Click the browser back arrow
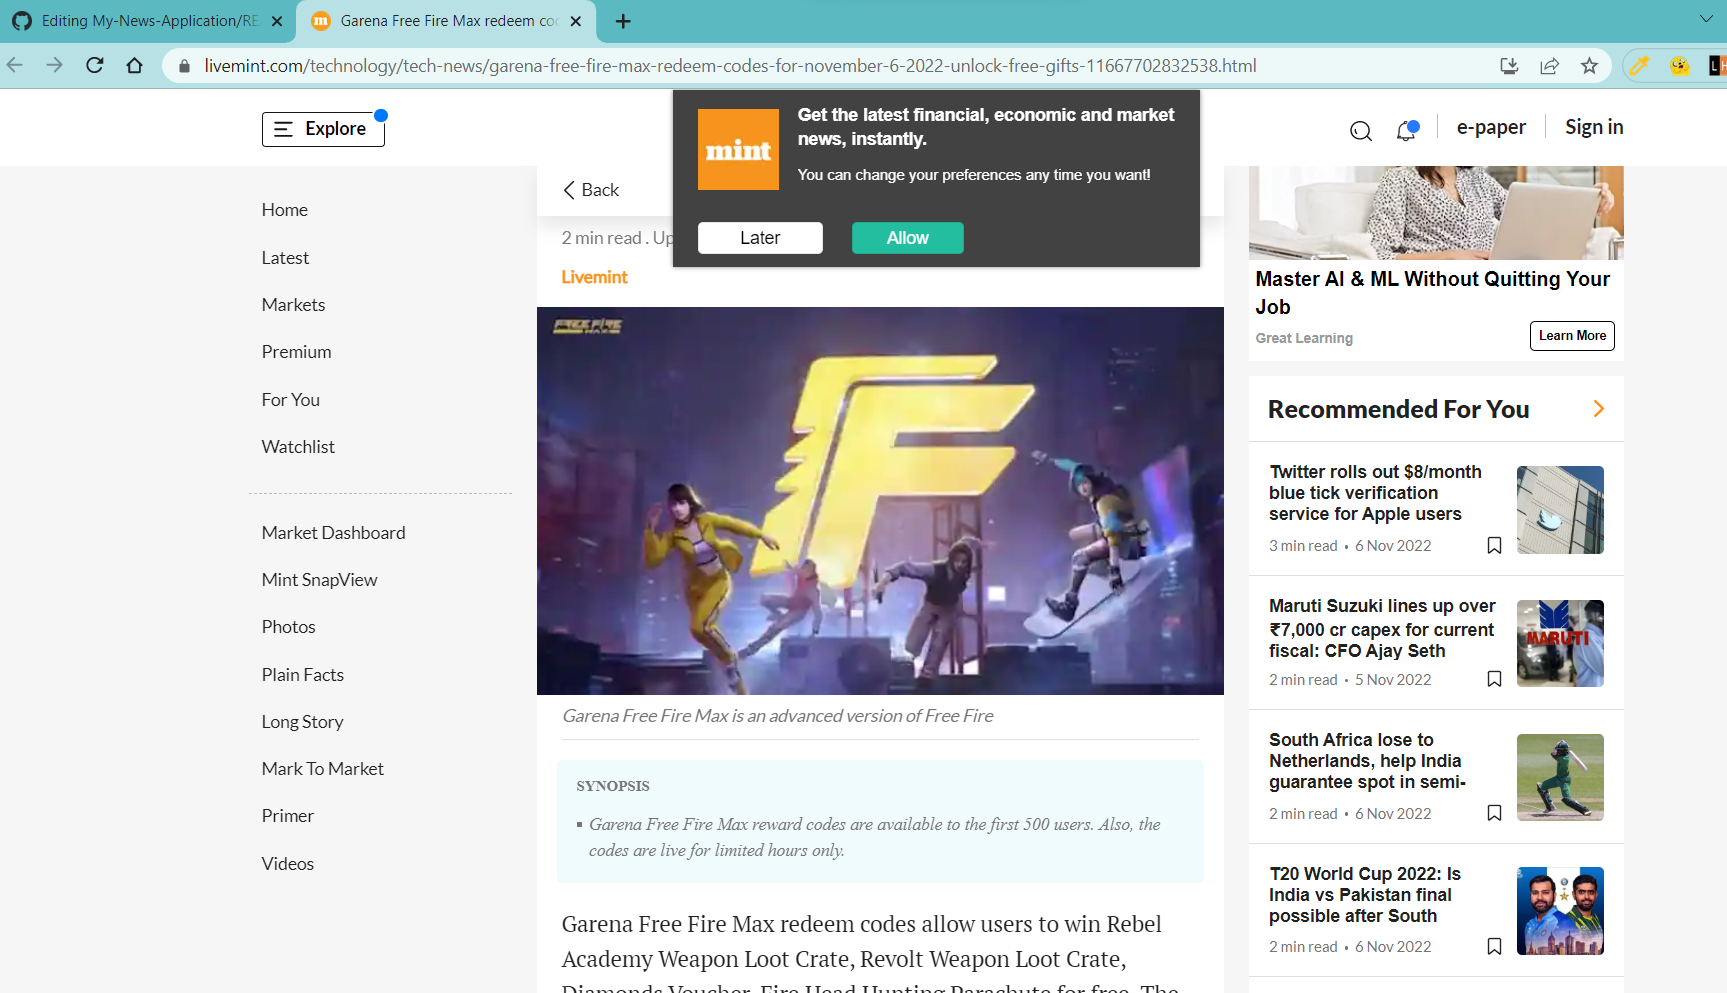The image size is (1727, 993). (15, 65)
